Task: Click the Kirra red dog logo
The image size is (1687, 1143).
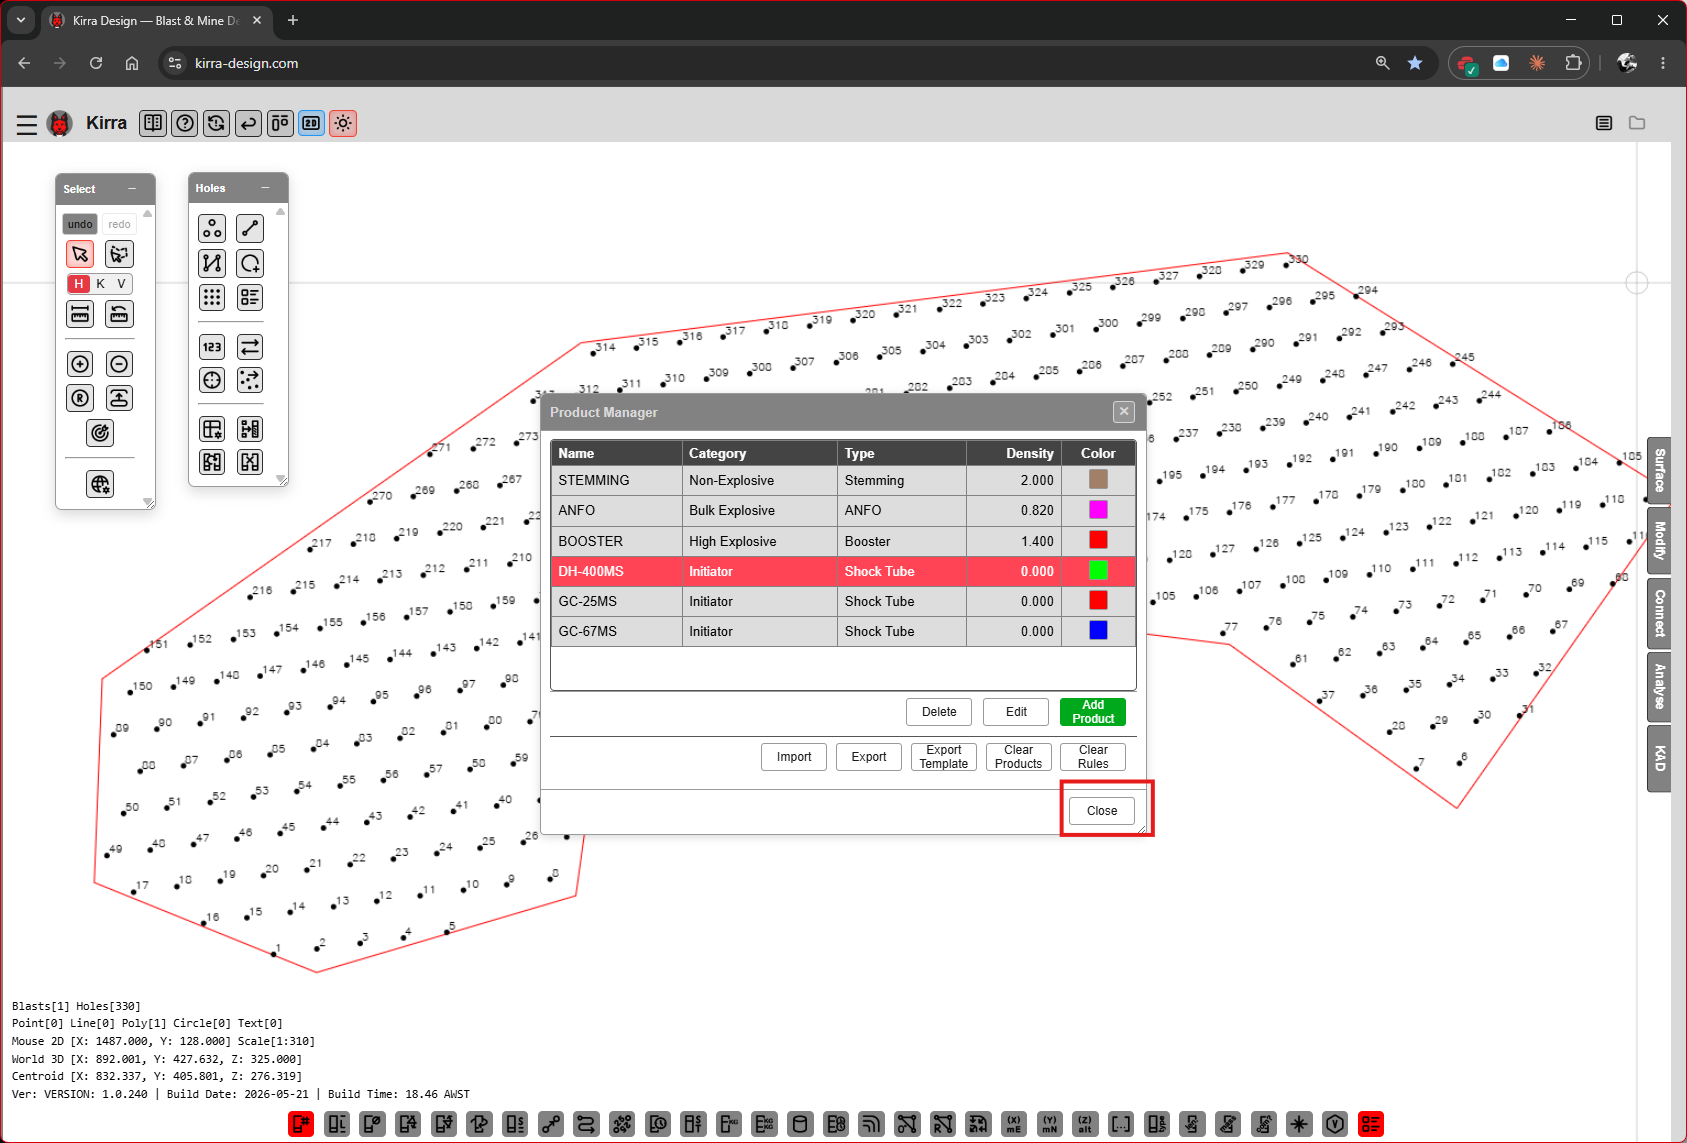Action: [x=60, y=123]
